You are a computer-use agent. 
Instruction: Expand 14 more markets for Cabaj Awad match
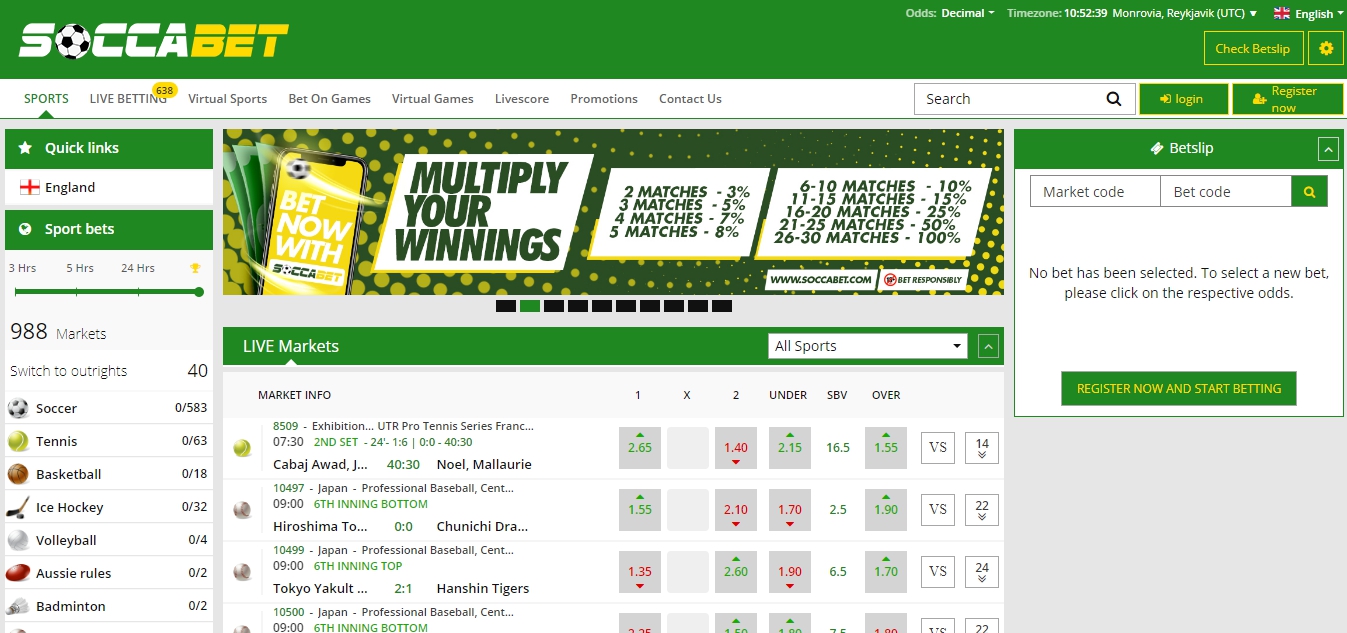(x=982, y=448)
